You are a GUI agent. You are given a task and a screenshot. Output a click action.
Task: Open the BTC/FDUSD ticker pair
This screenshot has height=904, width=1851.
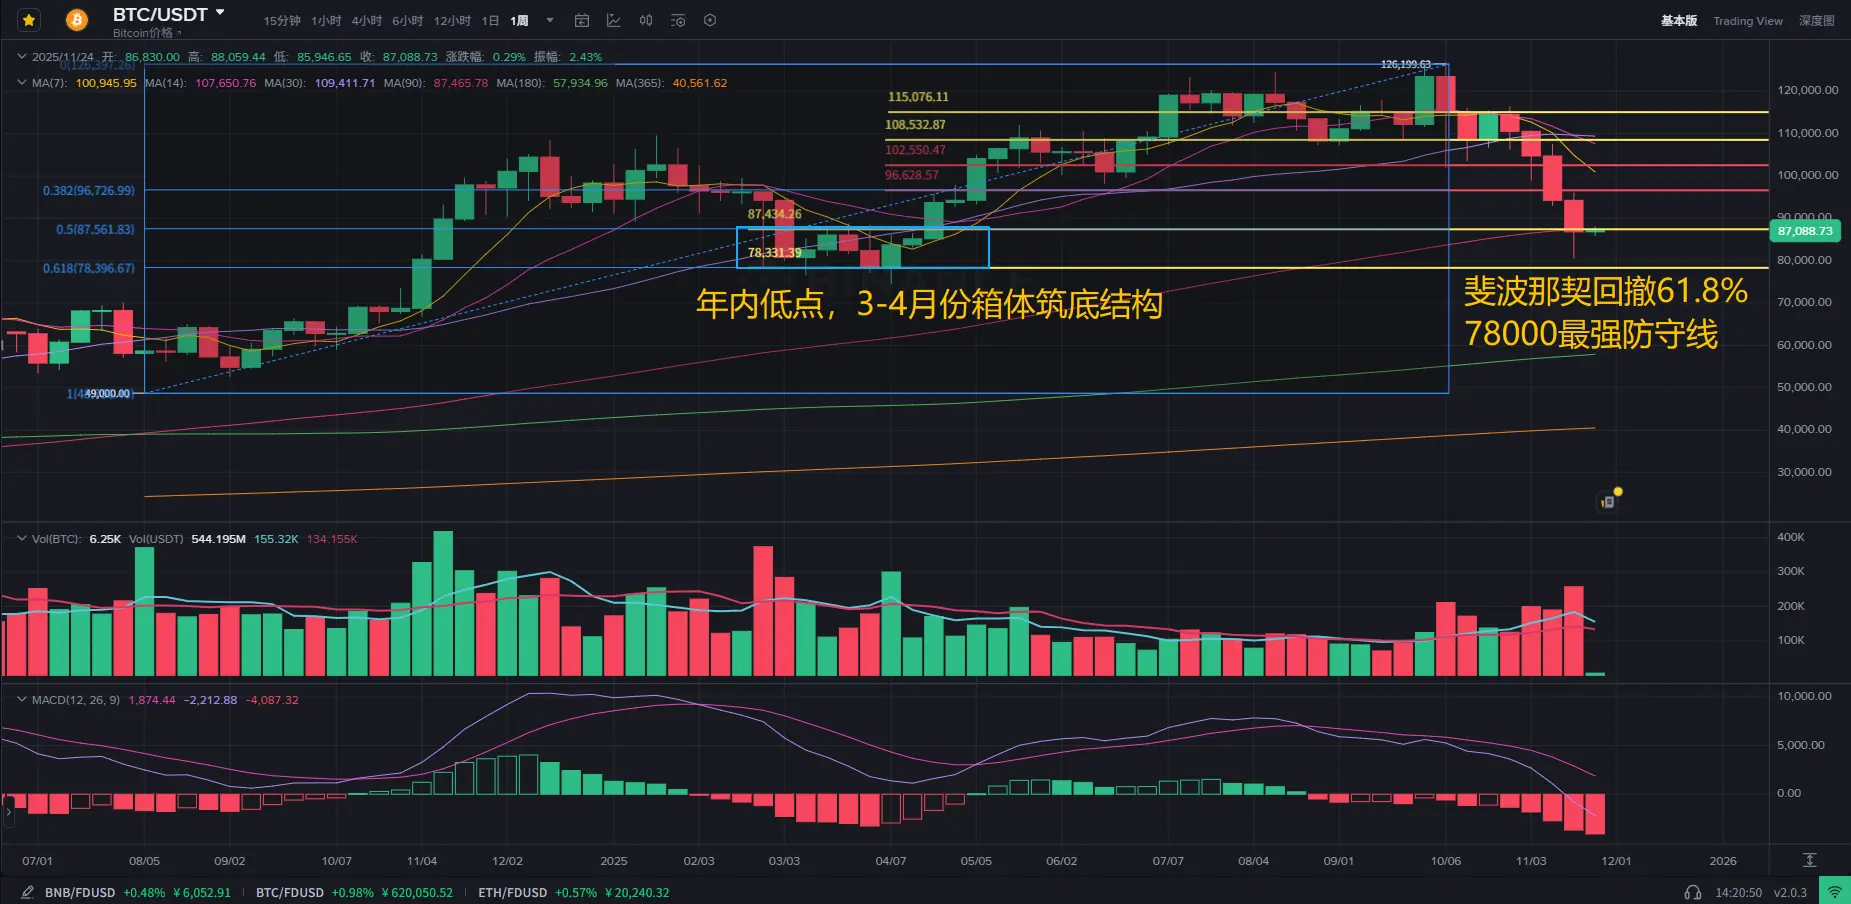(354, 892)
